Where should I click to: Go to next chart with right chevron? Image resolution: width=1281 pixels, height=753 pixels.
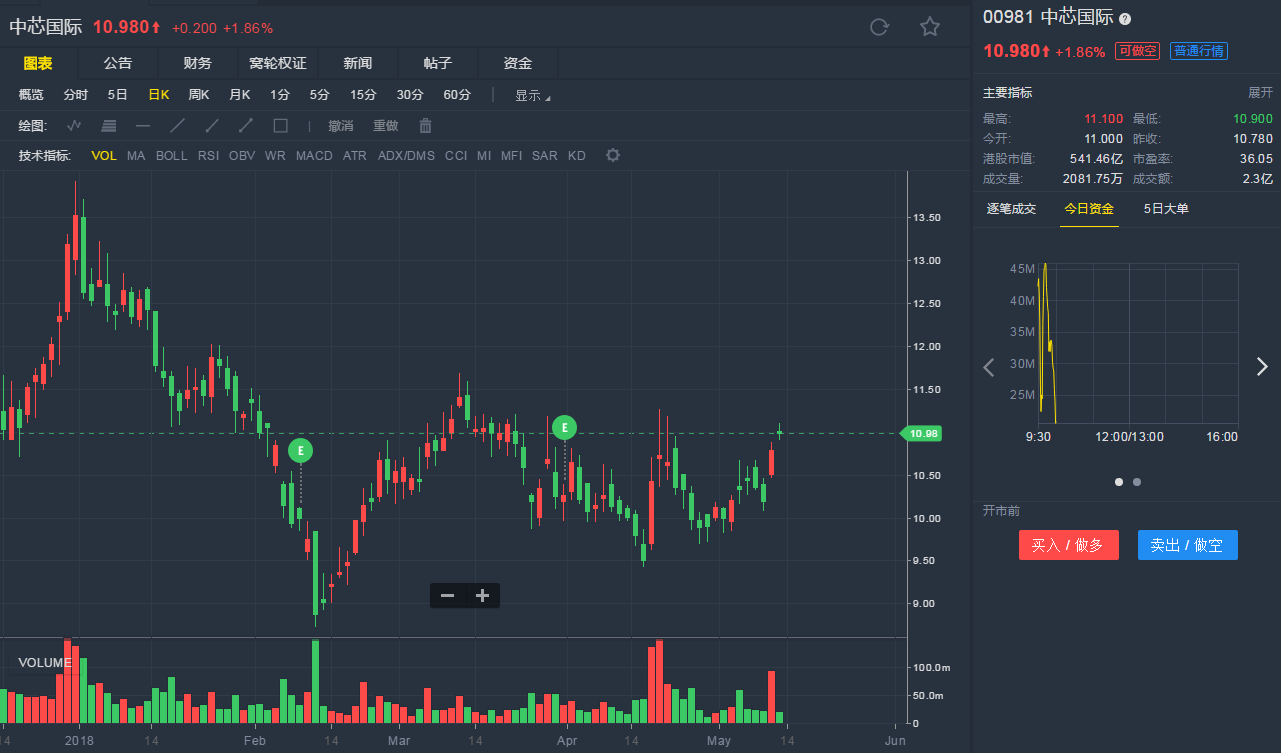click(x=1262, y=367)
